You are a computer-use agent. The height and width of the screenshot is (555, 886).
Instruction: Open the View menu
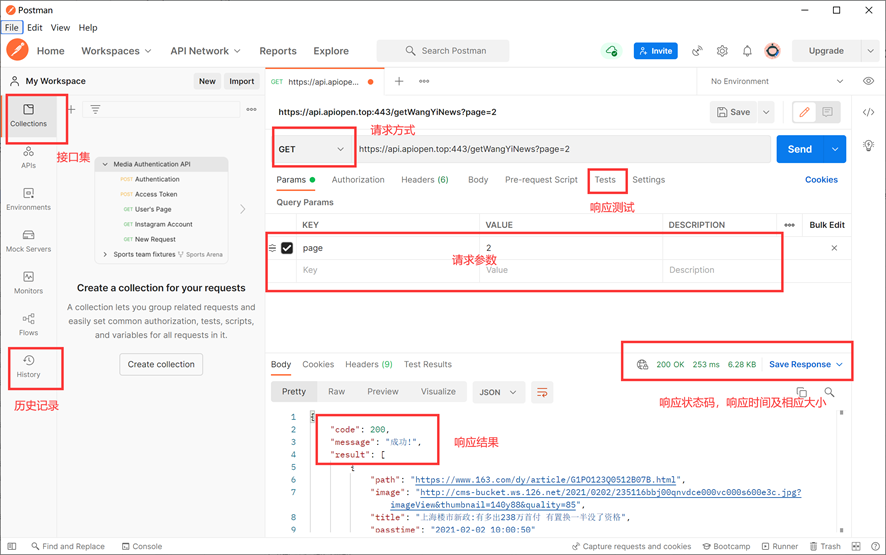pyautogui.click(x=60, y=28)
